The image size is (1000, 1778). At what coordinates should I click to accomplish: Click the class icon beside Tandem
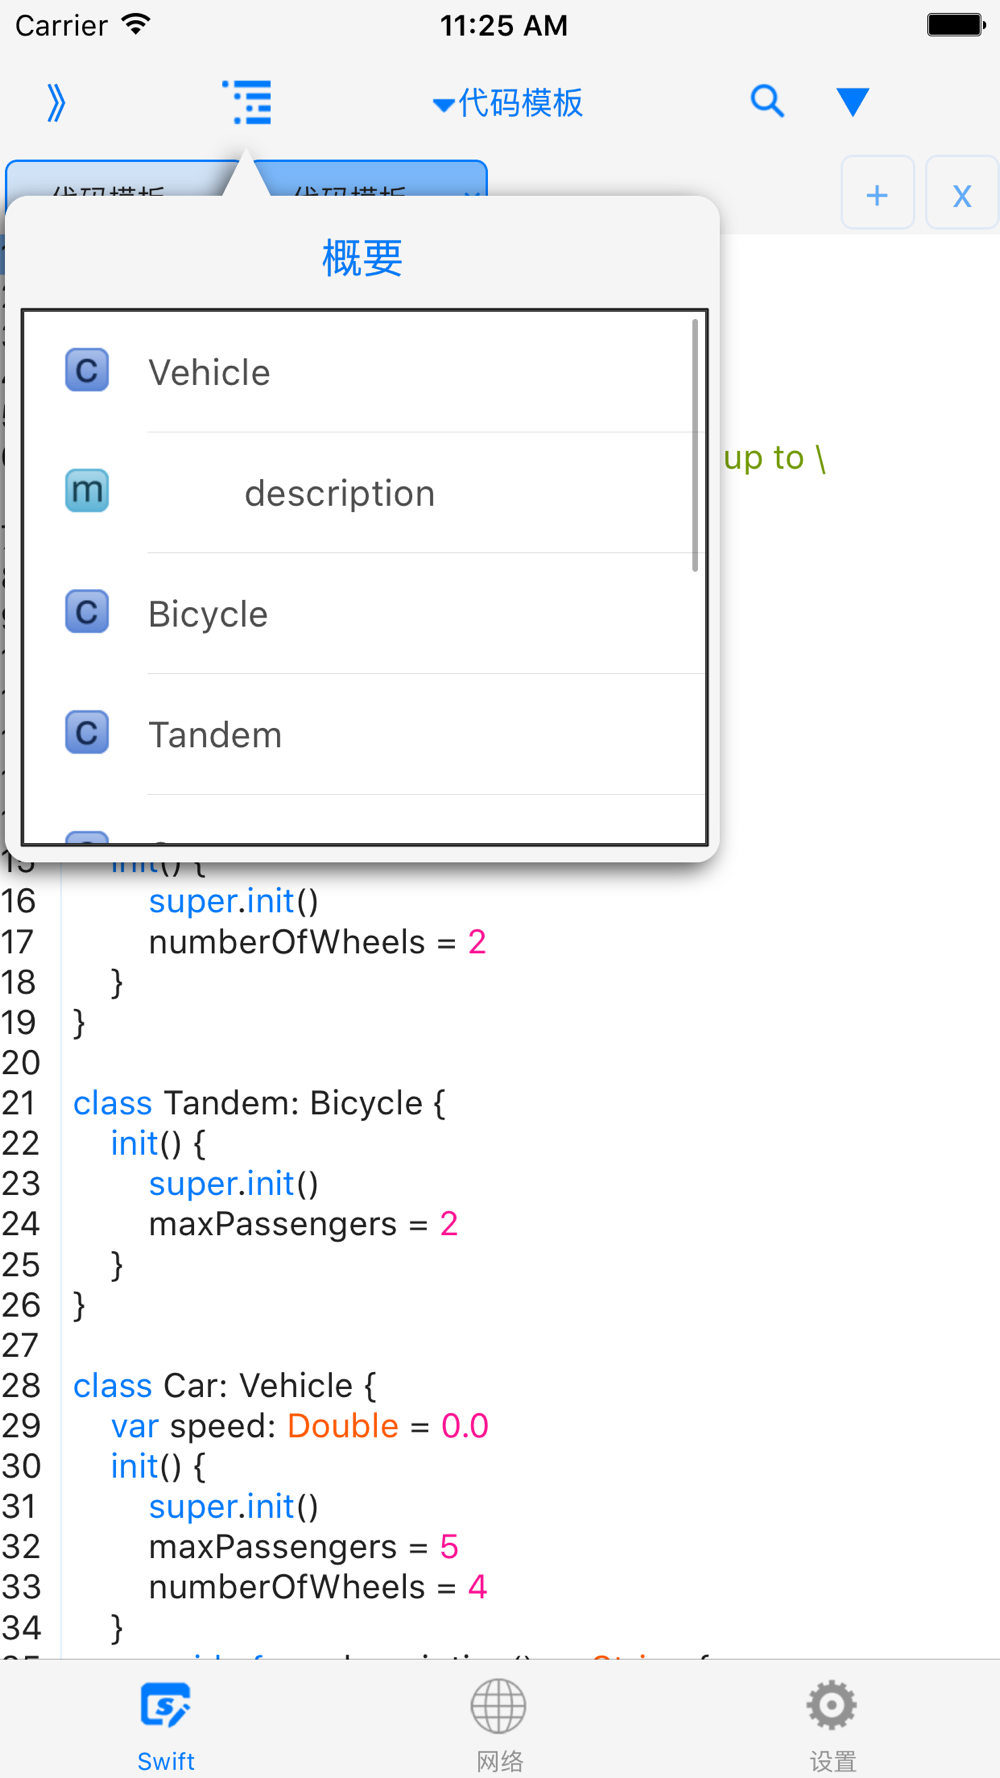(x=87, y=733)
